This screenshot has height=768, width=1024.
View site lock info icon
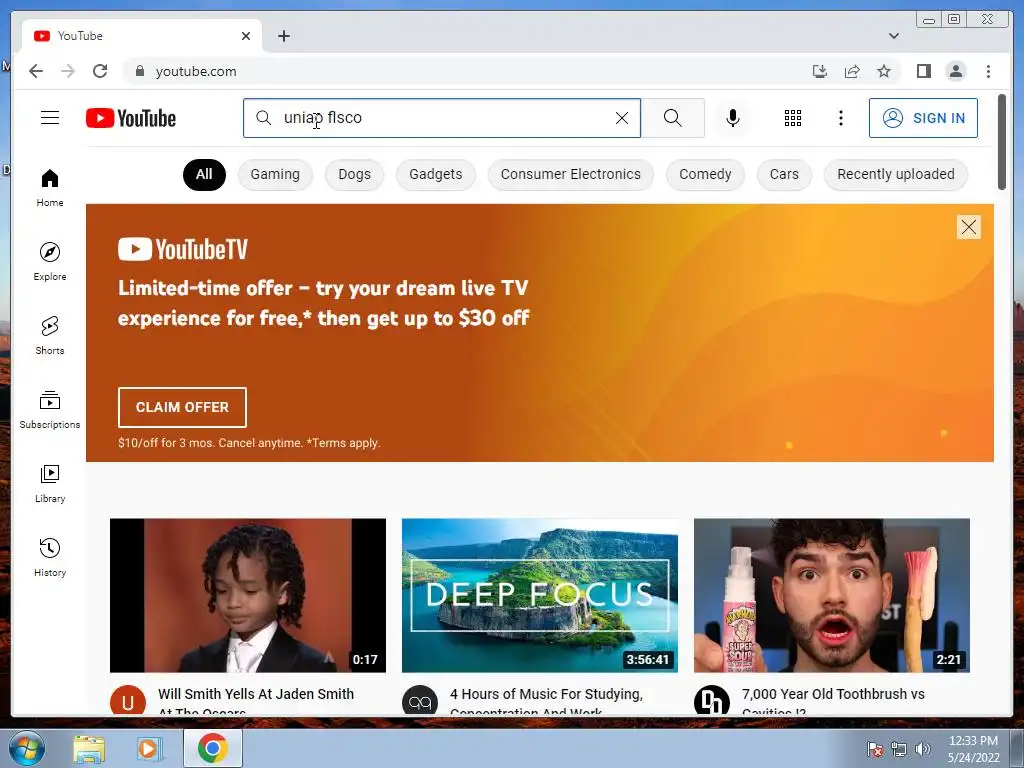tap(139, 71)
